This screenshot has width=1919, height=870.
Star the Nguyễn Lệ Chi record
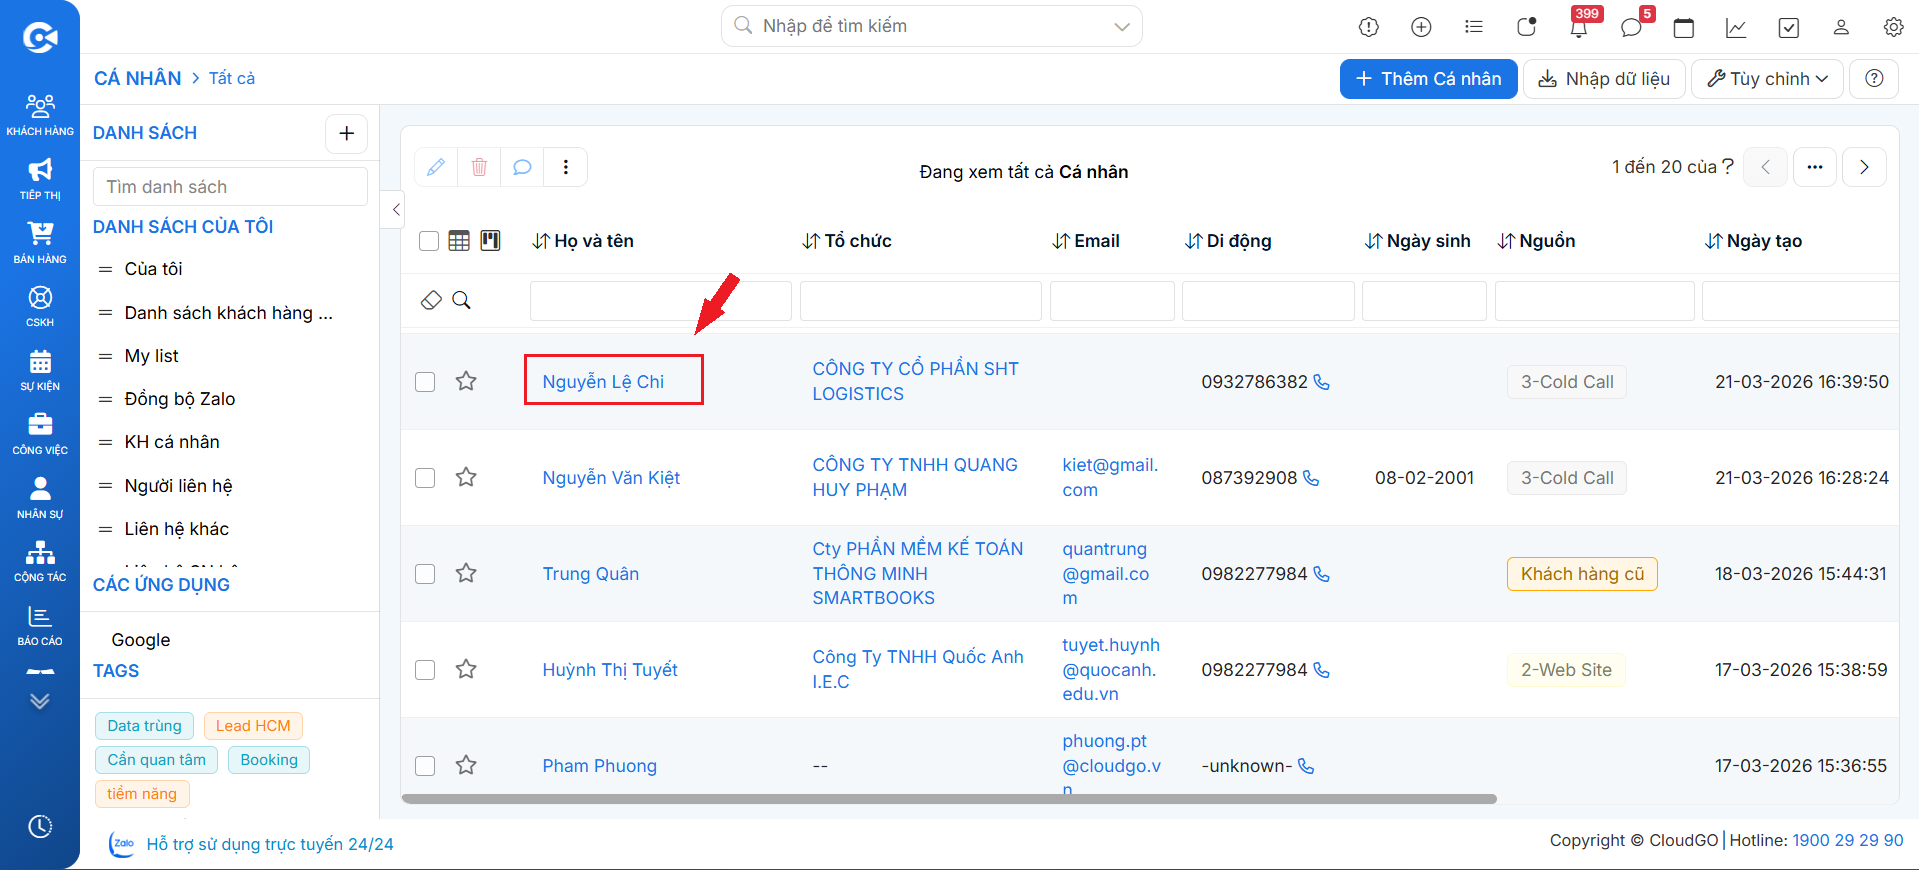[466, 381]
